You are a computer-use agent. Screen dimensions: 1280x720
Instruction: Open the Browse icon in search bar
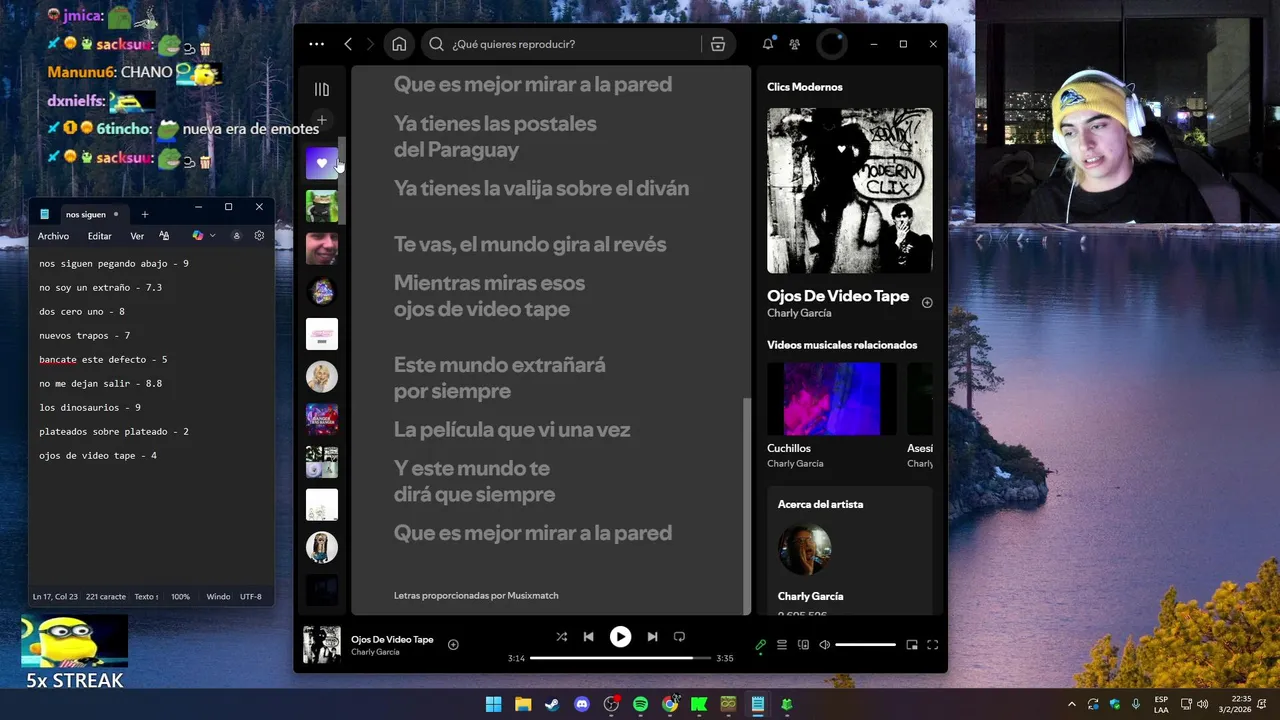(717, 44)
